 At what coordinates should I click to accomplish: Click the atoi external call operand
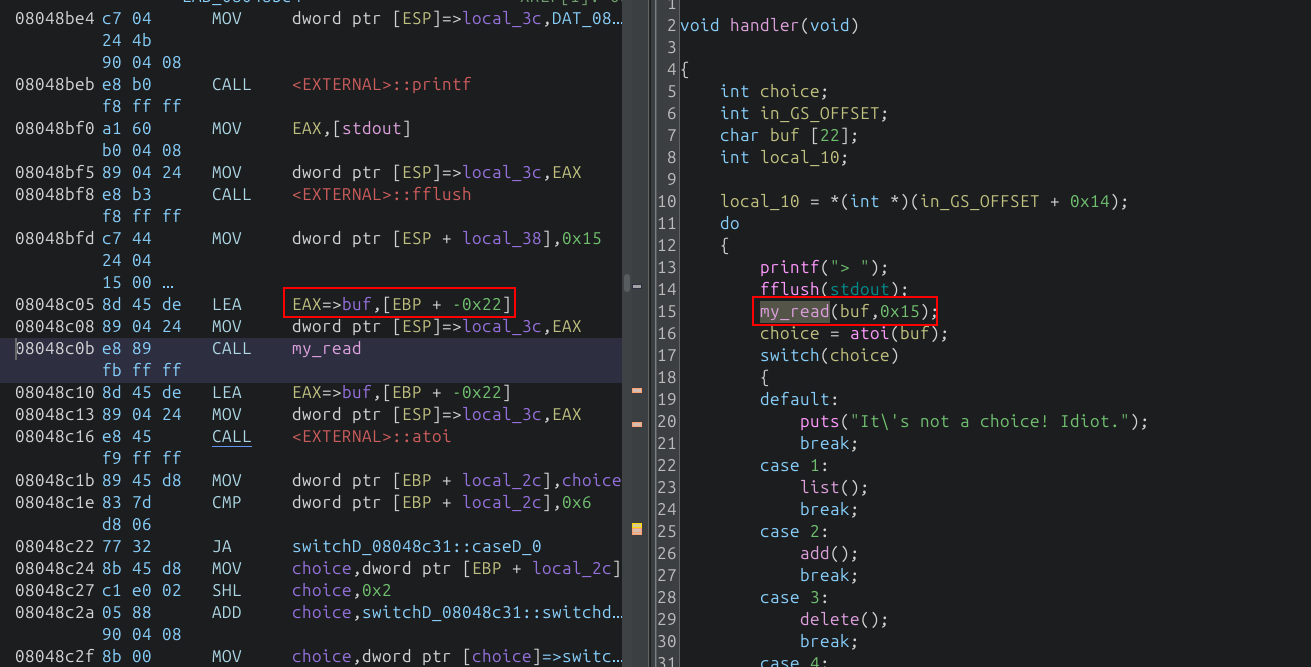371,436
